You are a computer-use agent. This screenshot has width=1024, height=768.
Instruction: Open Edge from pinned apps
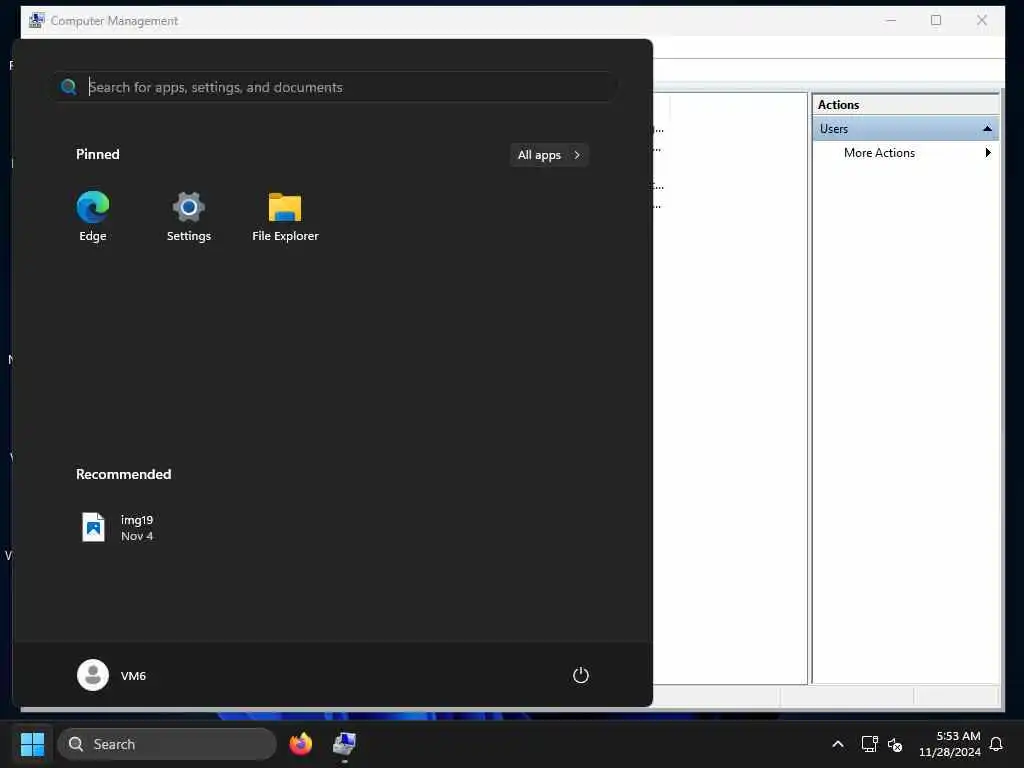(93, 216)
